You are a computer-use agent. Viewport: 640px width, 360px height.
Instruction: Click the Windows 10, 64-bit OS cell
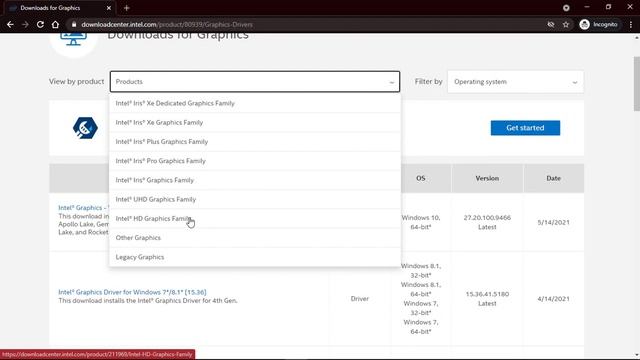(x=421, y=222)
